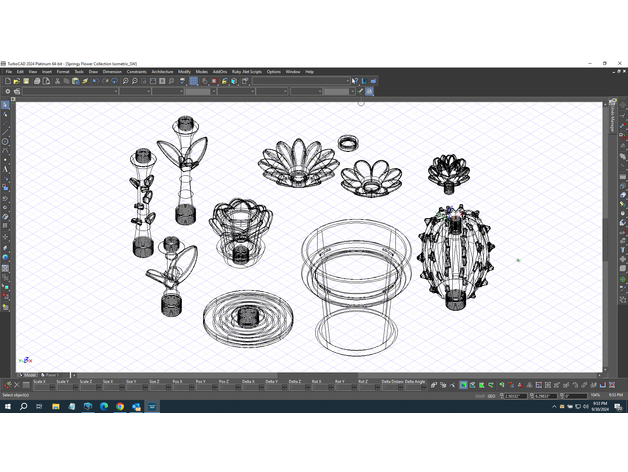Open the Dimension menu

pos(112,72)
